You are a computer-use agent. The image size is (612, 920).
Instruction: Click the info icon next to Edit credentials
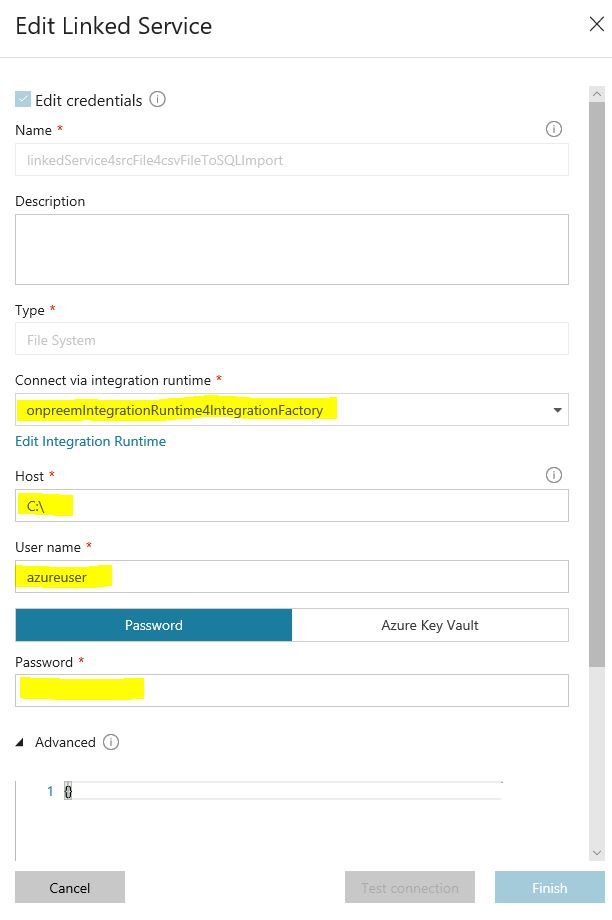click(x=157, y=99)
